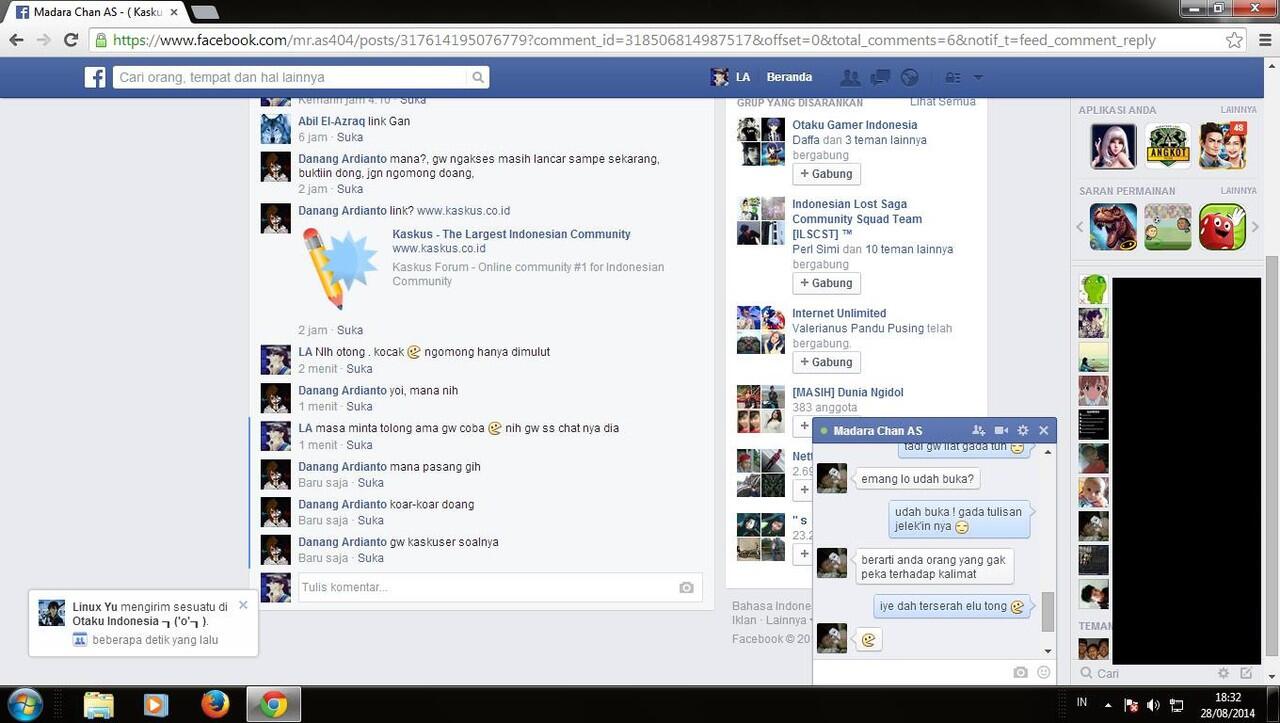Open soccer heads game suggestion
This screenshot has height=723, width=1280.
pyautogui.click(x=1168, y=227)
